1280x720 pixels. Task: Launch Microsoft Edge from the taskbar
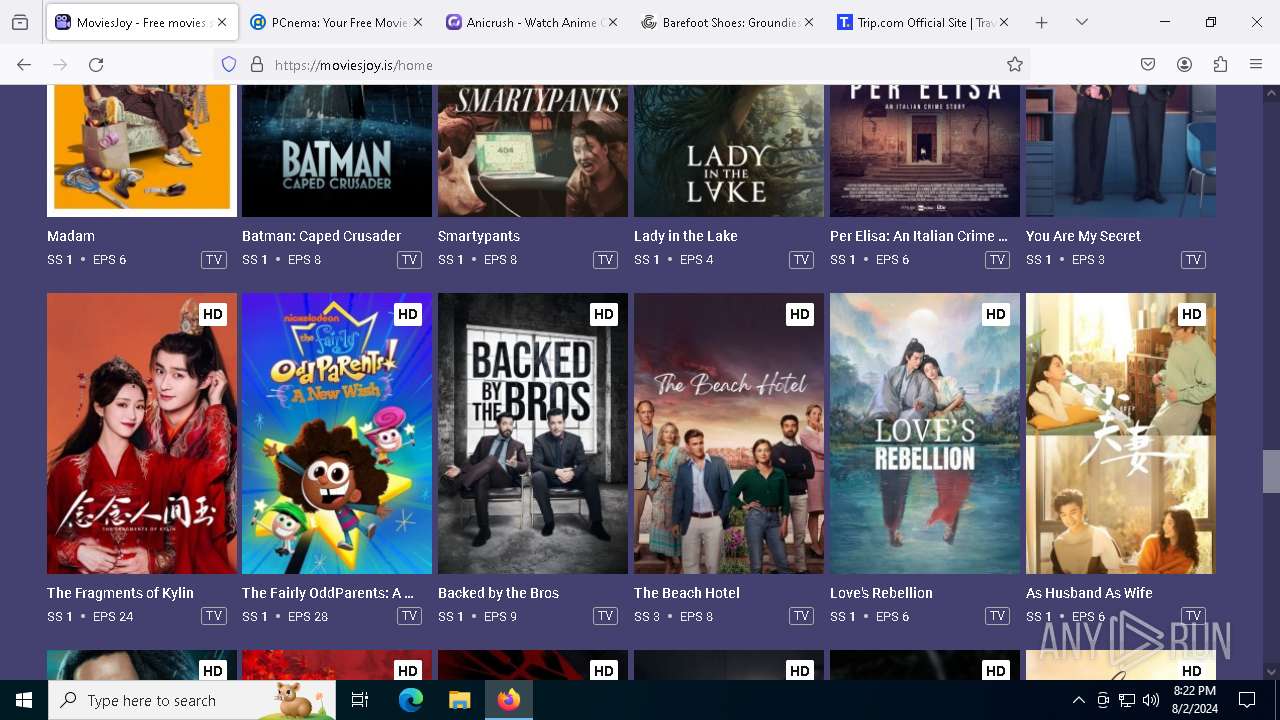411,700
